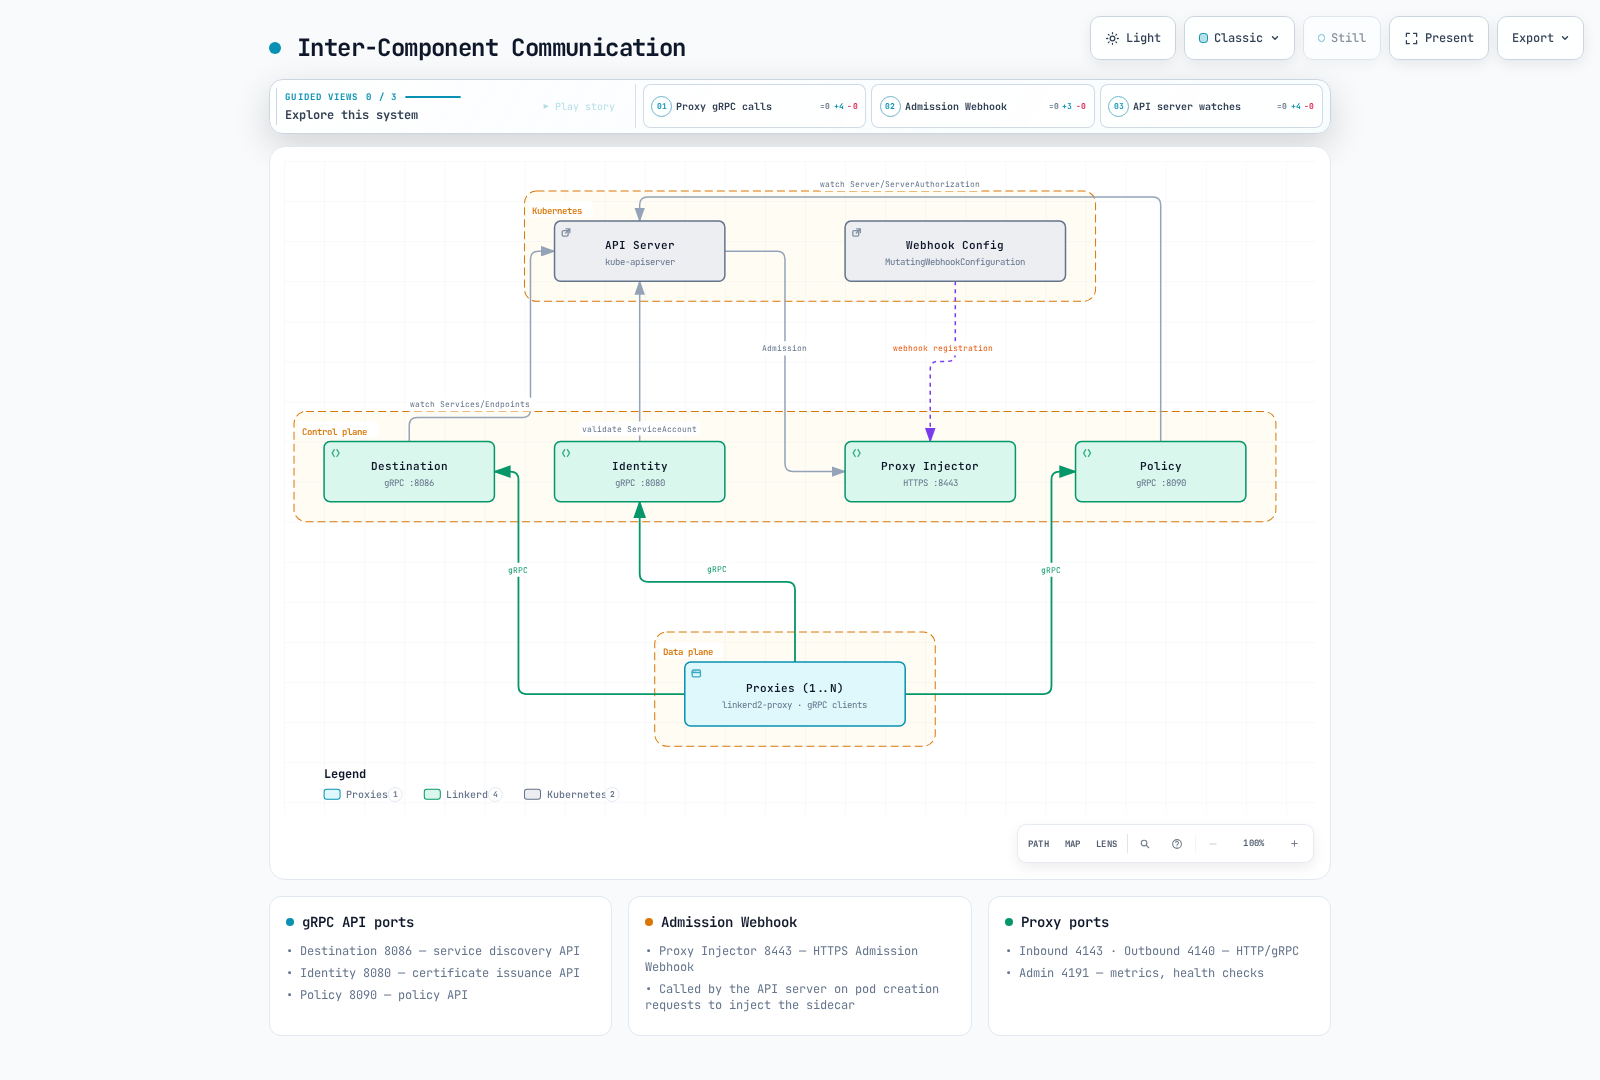1600x1080 pixels.
Task: Click the 'Admission' edge label
Action: 784,349
